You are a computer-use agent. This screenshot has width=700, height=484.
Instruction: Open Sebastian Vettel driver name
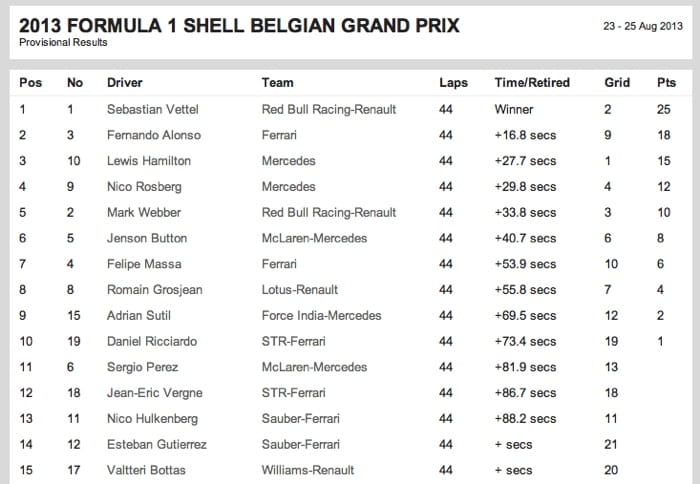point(153,109)
